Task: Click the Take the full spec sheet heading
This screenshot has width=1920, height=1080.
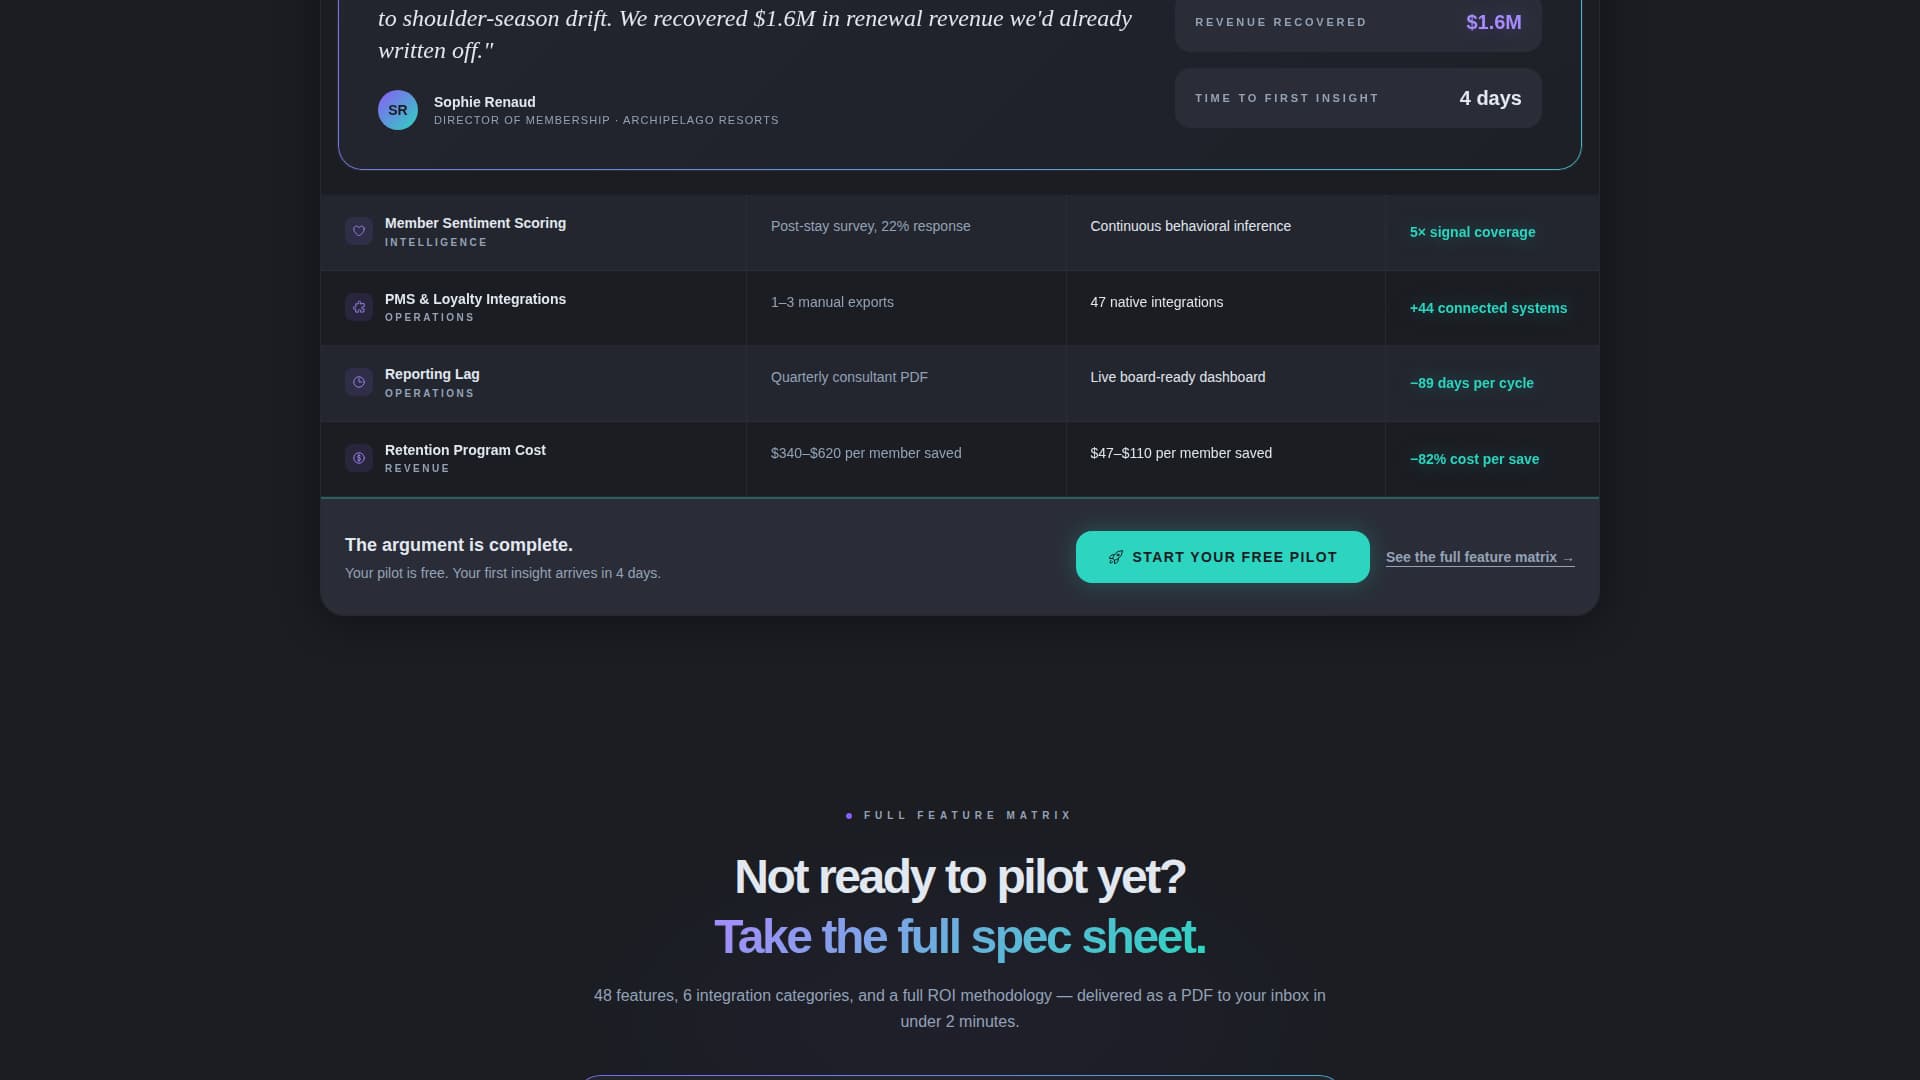Action: pyautogui.click(x=959, y=937)
